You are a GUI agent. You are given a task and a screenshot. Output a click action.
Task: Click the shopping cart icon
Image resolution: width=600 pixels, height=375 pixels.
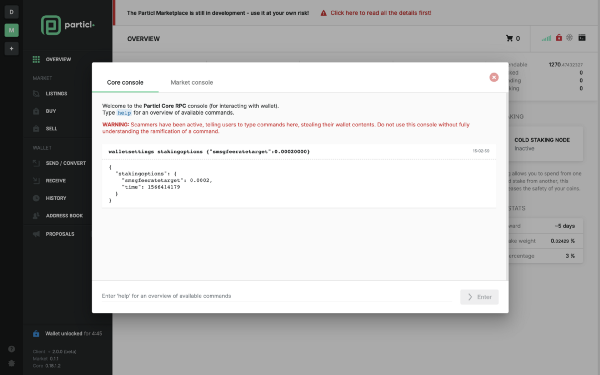(x=509, y=38)
